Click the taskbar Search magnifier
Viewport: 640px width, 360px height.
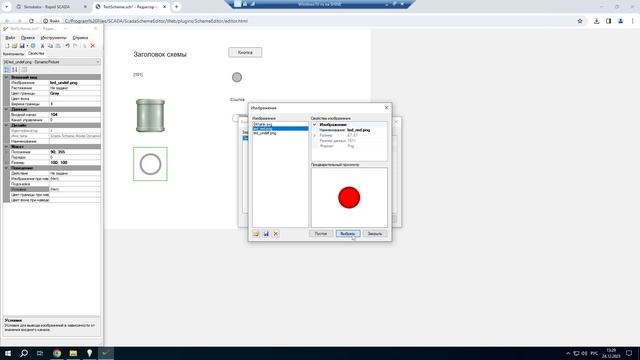coord(24,353)
